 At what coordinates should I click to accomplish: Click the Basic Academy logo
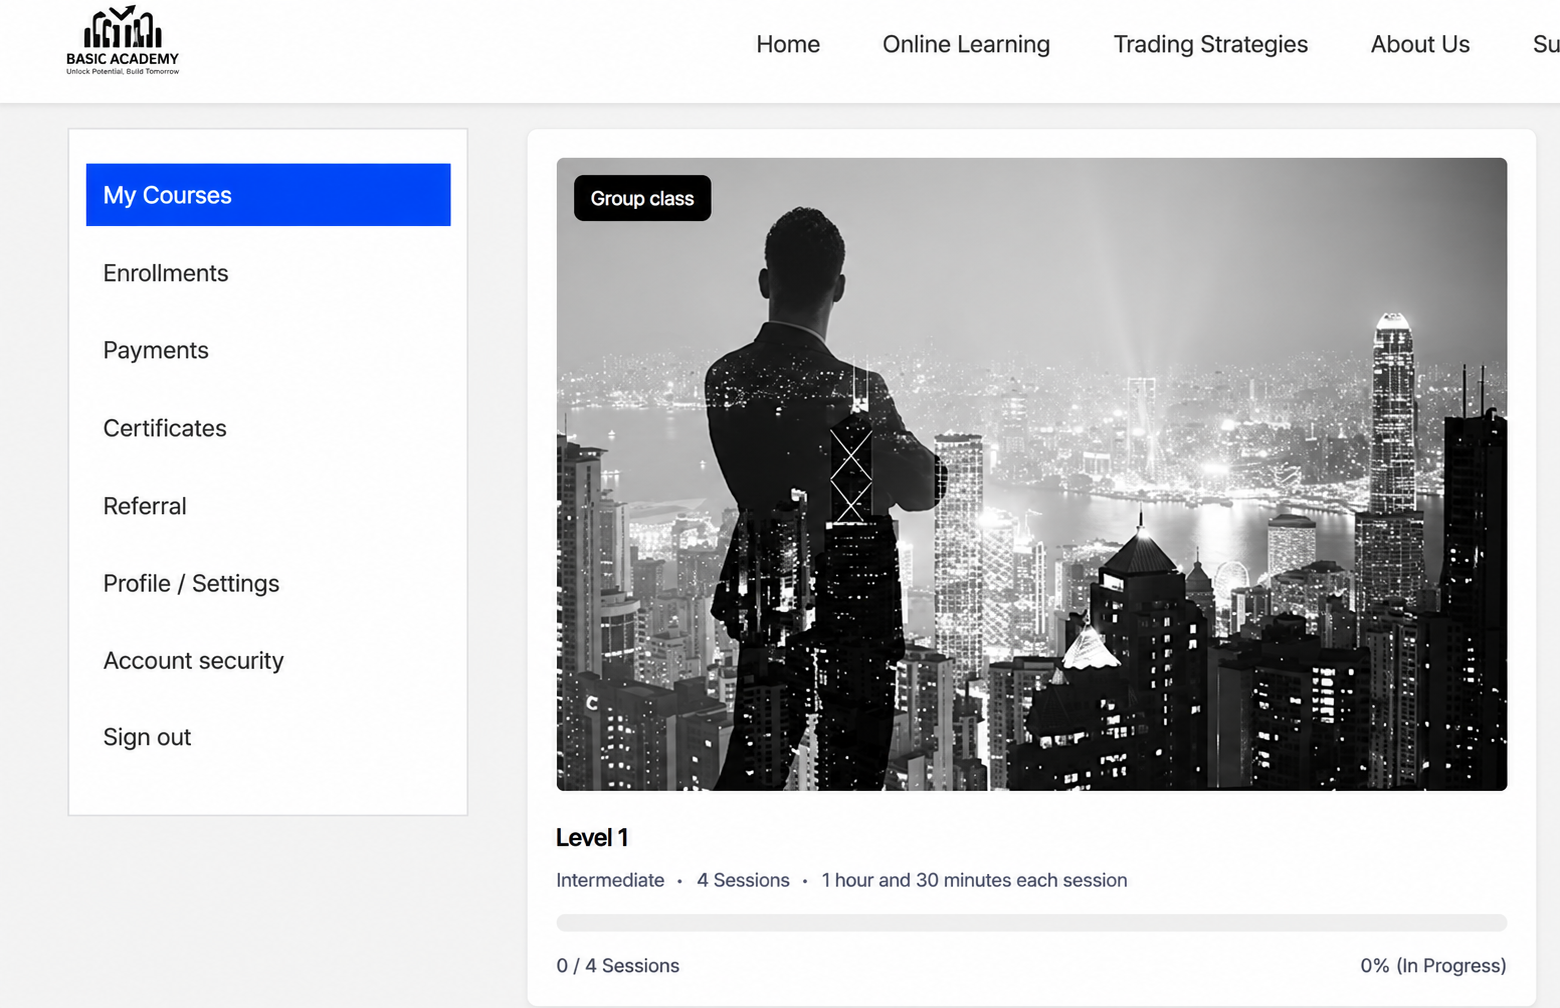click(x=122, y=41)
